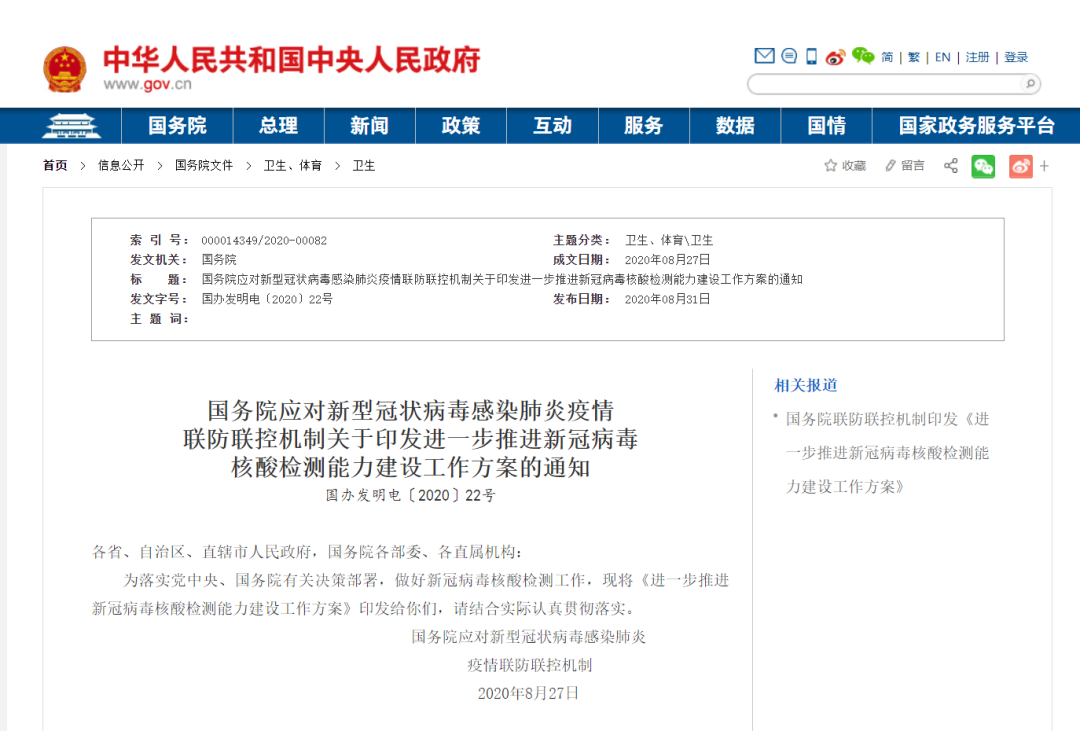1080x731 pixels.
Task: Click the government building home icon
Action: pos(71,125)
